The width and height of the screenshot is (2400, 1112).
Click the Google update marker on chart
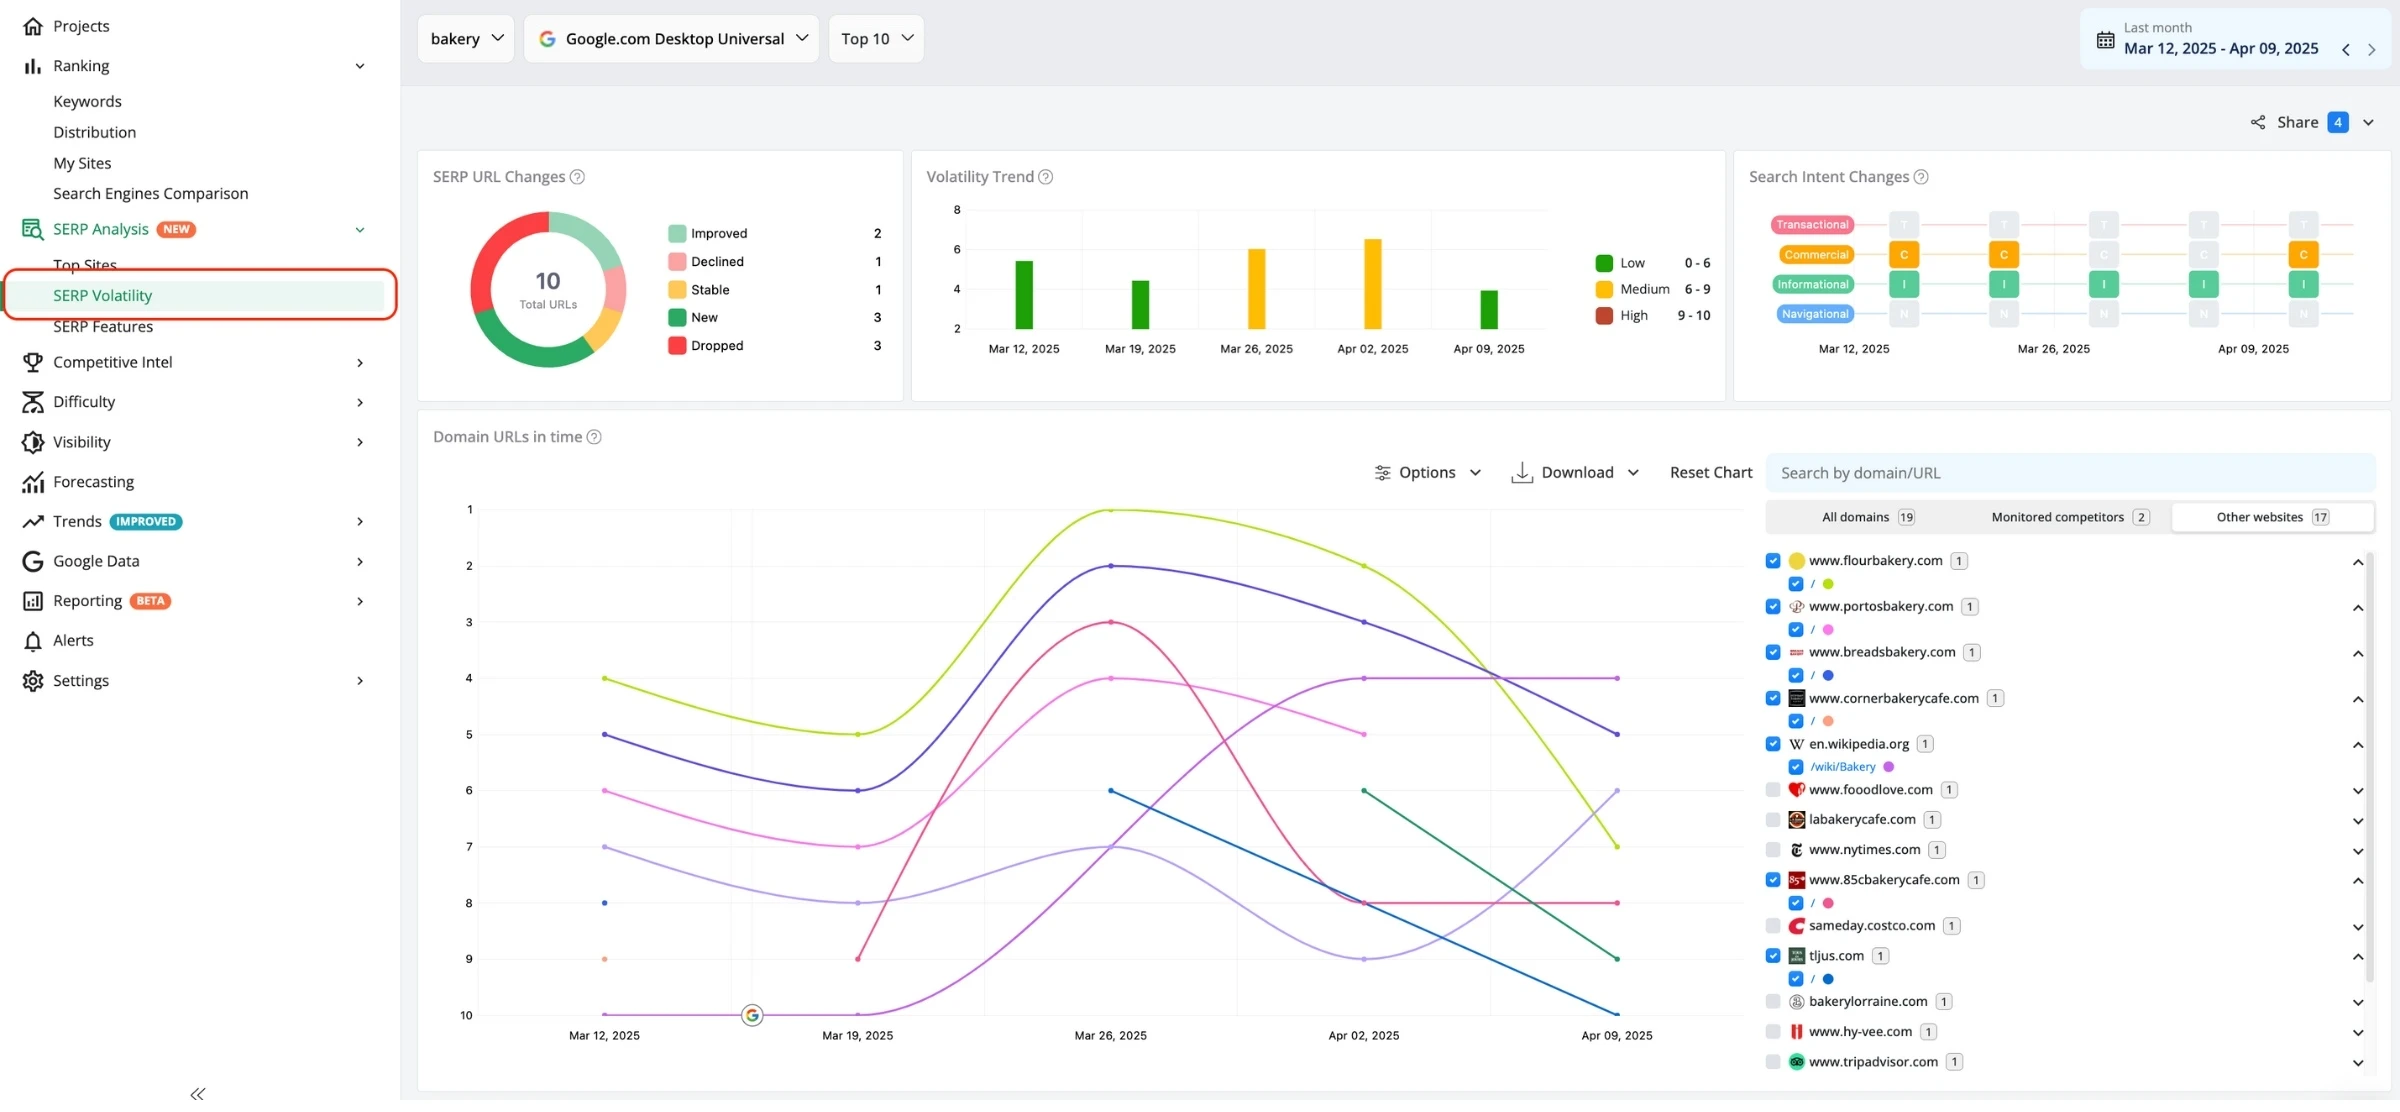(752, 1016)
